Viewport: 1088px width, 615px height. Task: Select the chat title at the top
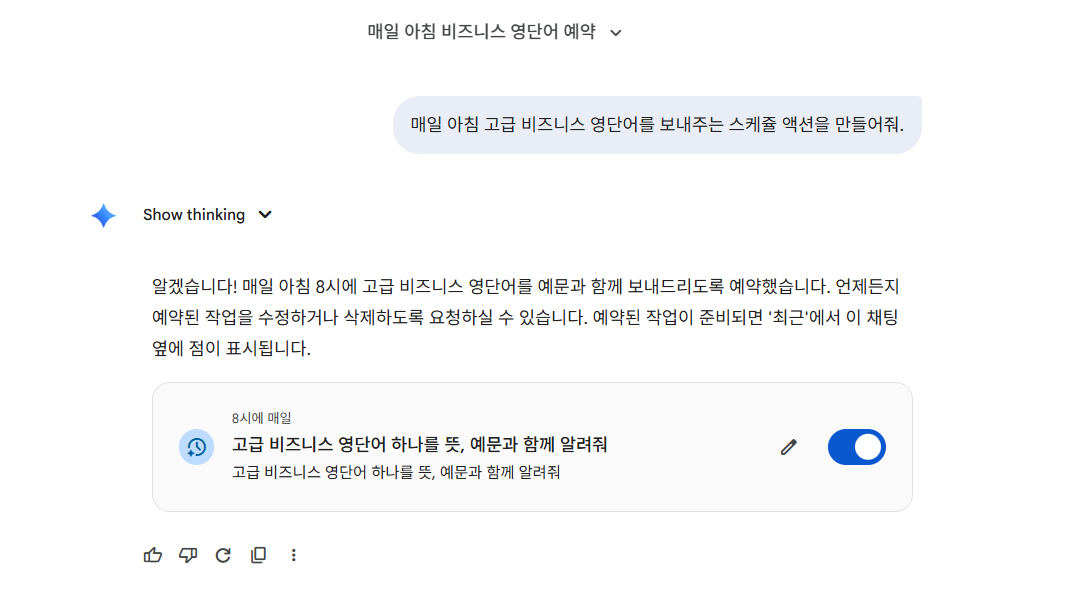click(x=480, y=31)
